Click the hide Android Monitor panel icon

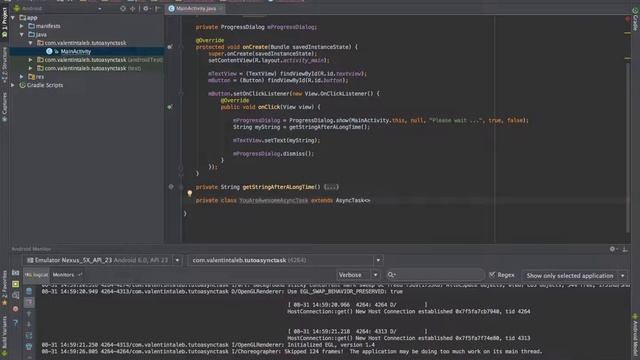625,249
